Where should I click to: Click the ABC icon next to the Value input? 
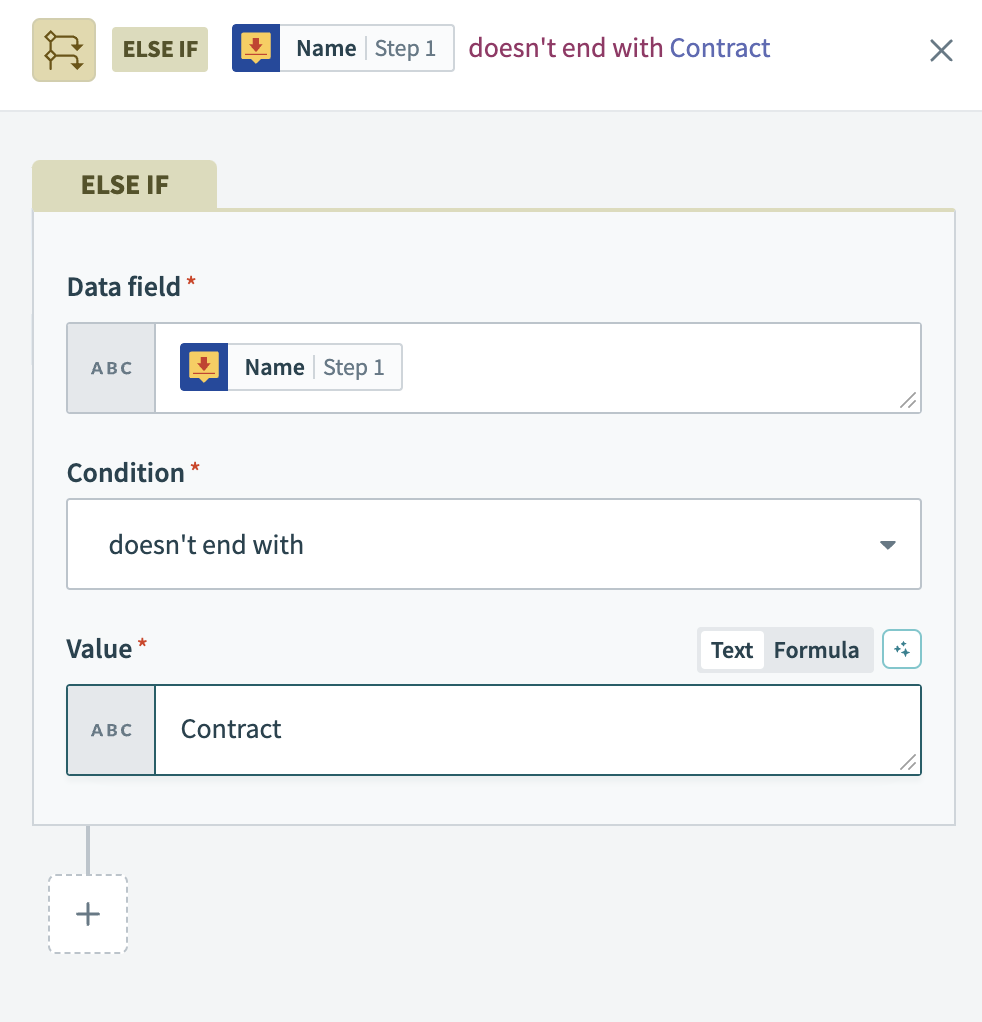[x=110, y=729]
